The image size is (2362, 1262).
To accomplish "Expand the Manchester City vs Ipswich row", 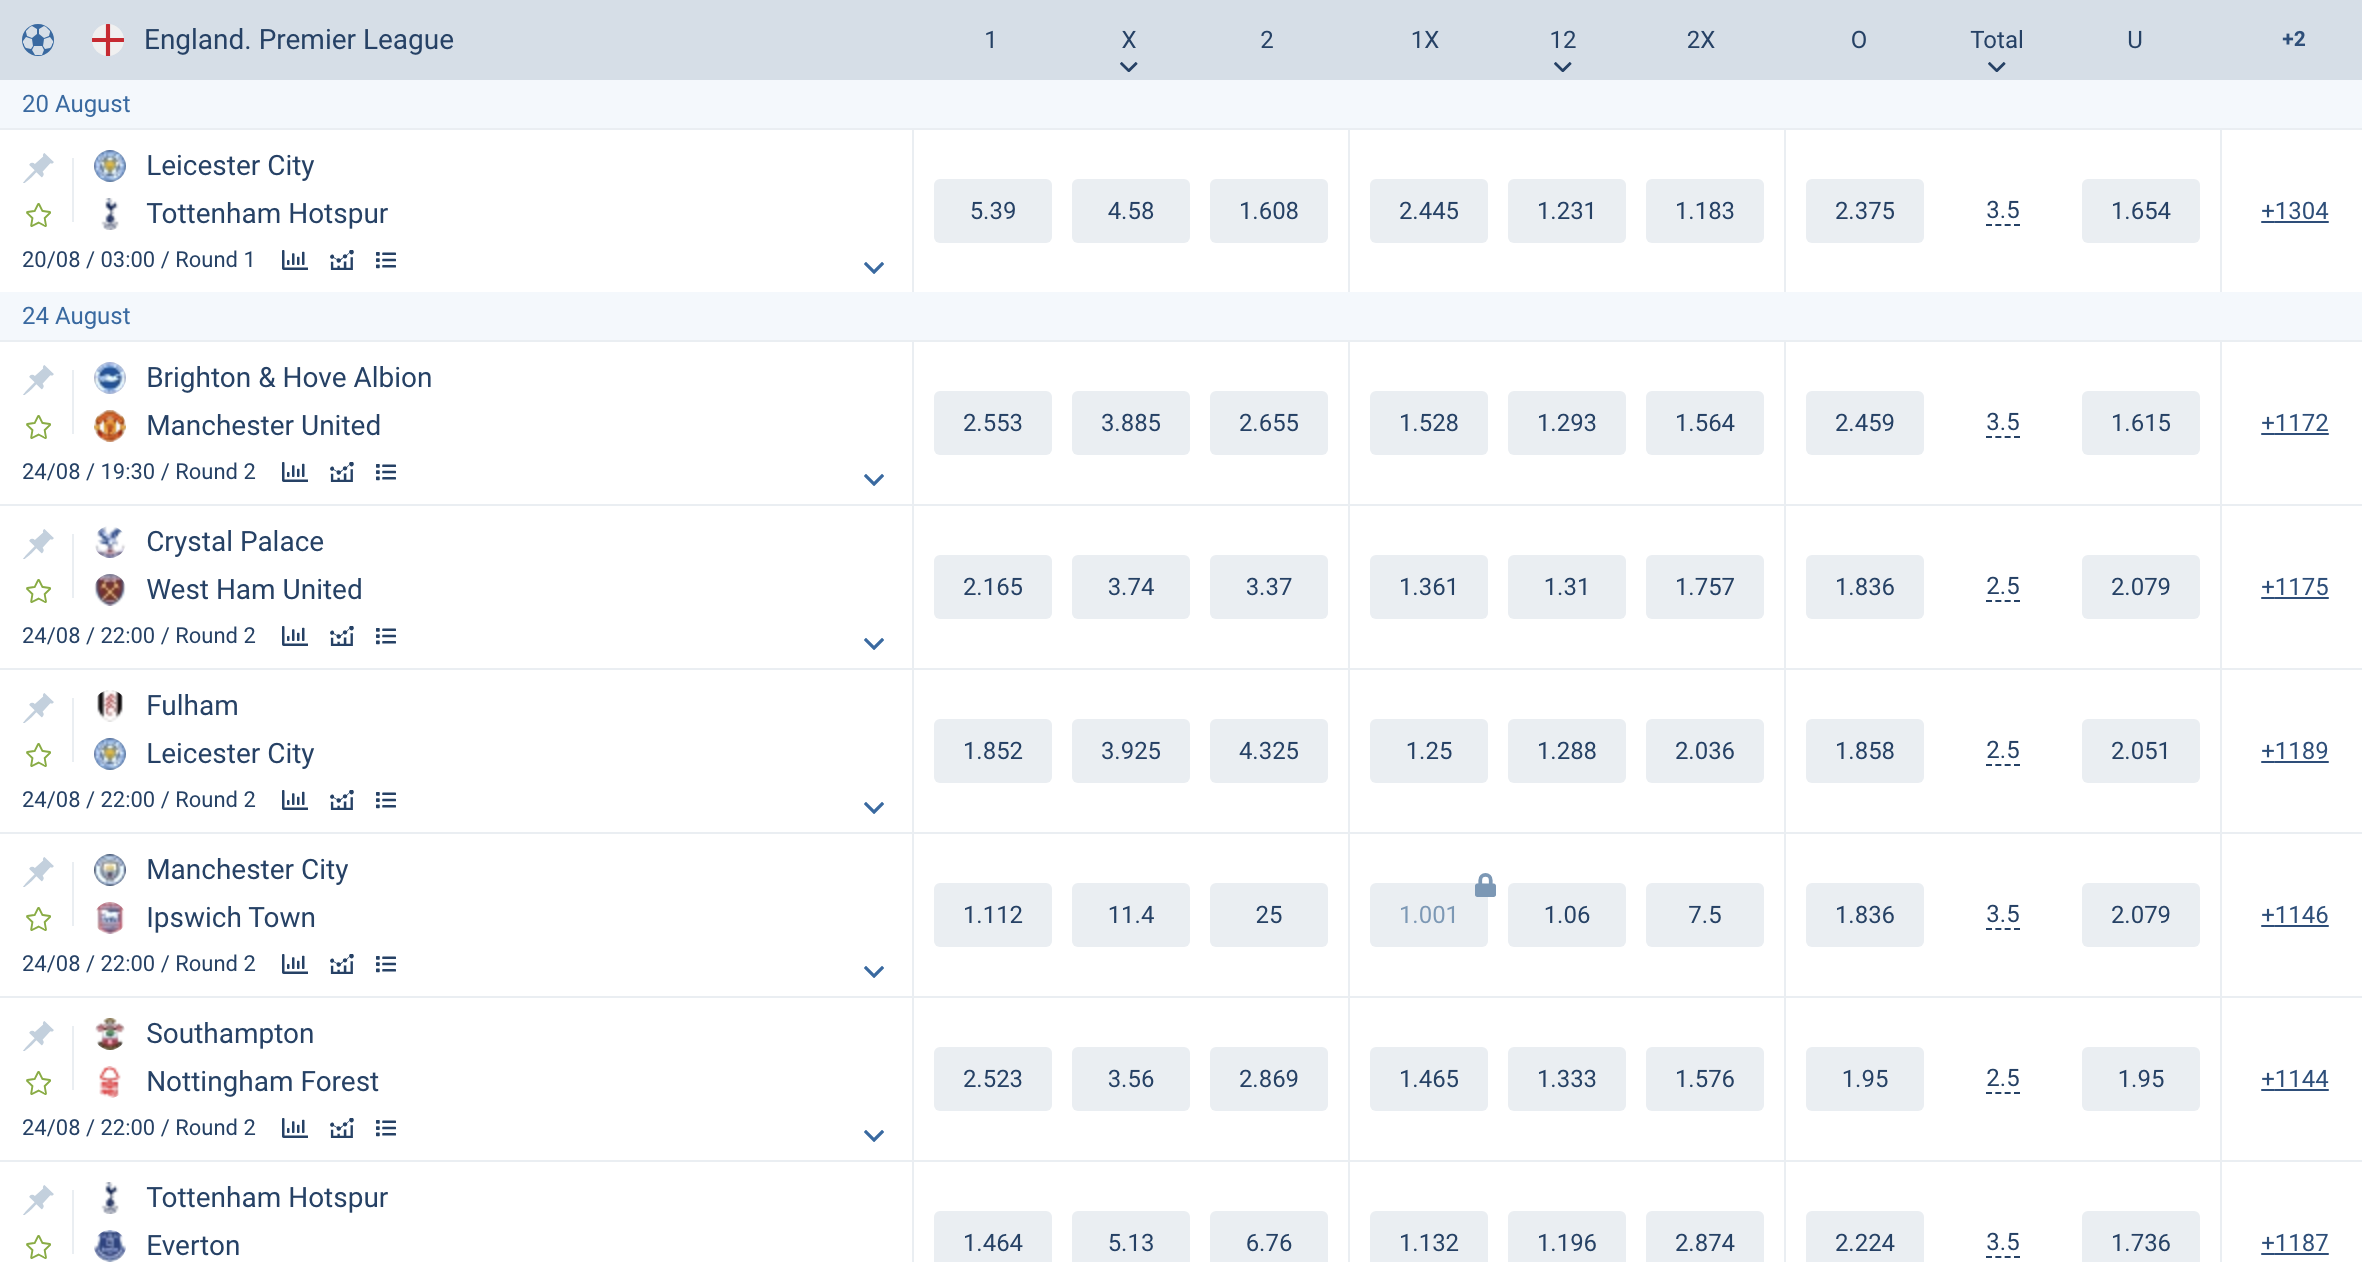I will click(x=874, y=972).
